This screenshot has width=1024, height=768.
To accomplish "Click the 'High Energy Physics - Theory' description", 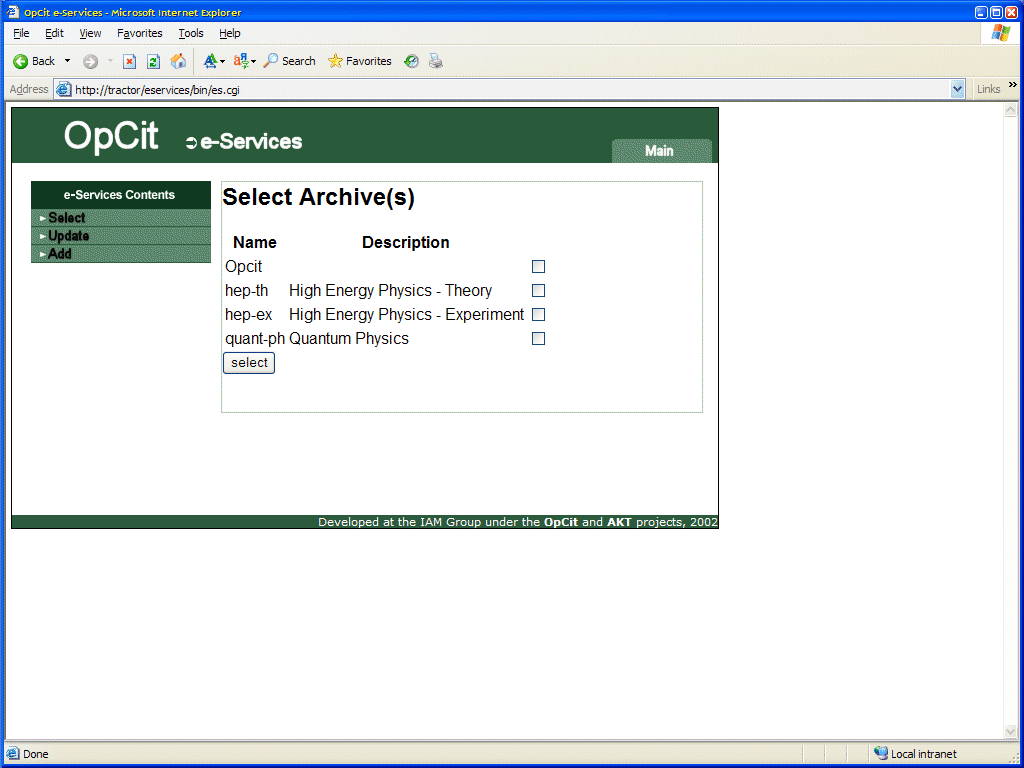I will tap(391, 291).
